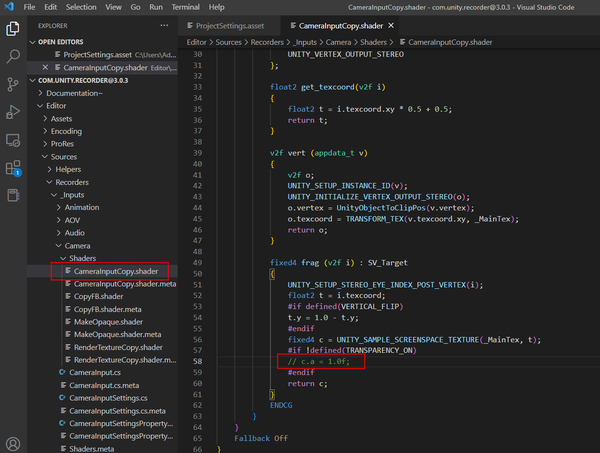Place cursor on the commented c.a line

pos(316,360)
